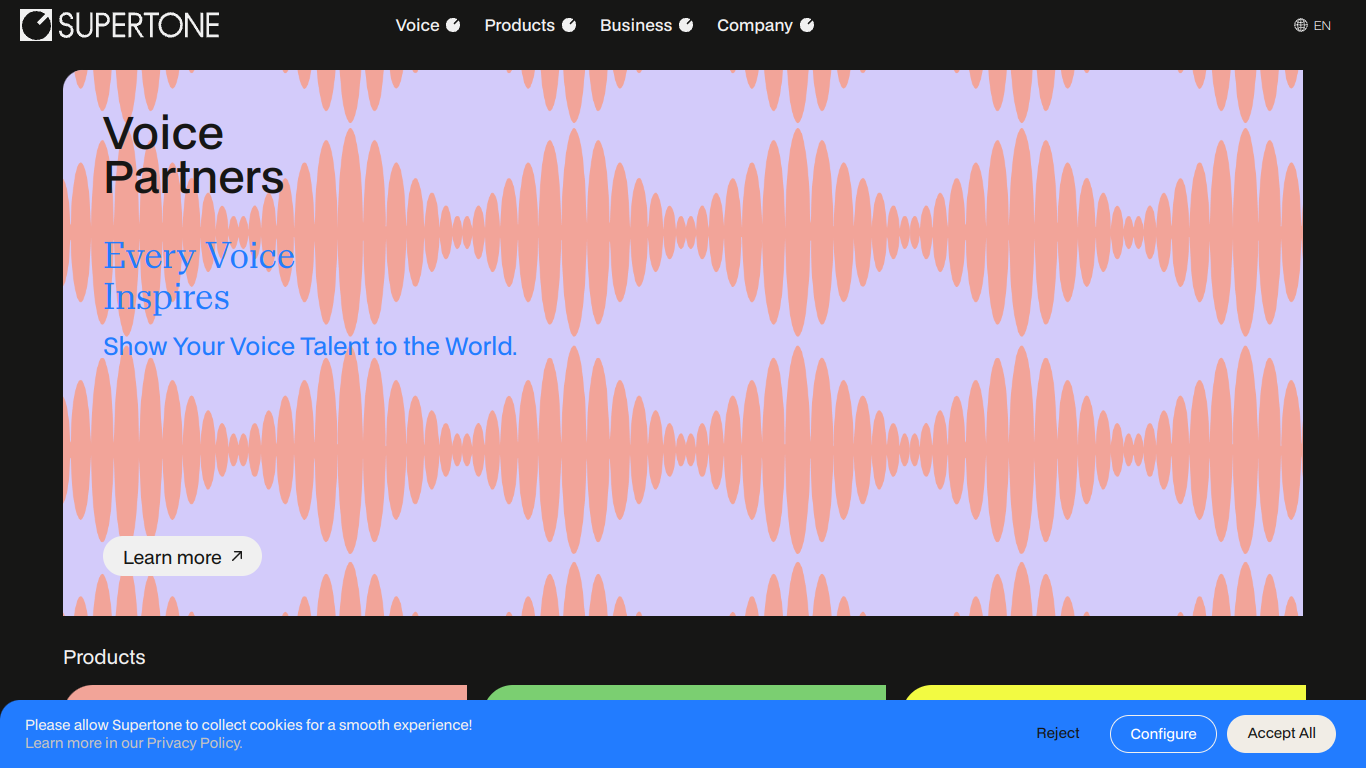Viewport: 1366px width, 768px height.
Task: Click the yellow product card
Action: (x=1104, y=692)
